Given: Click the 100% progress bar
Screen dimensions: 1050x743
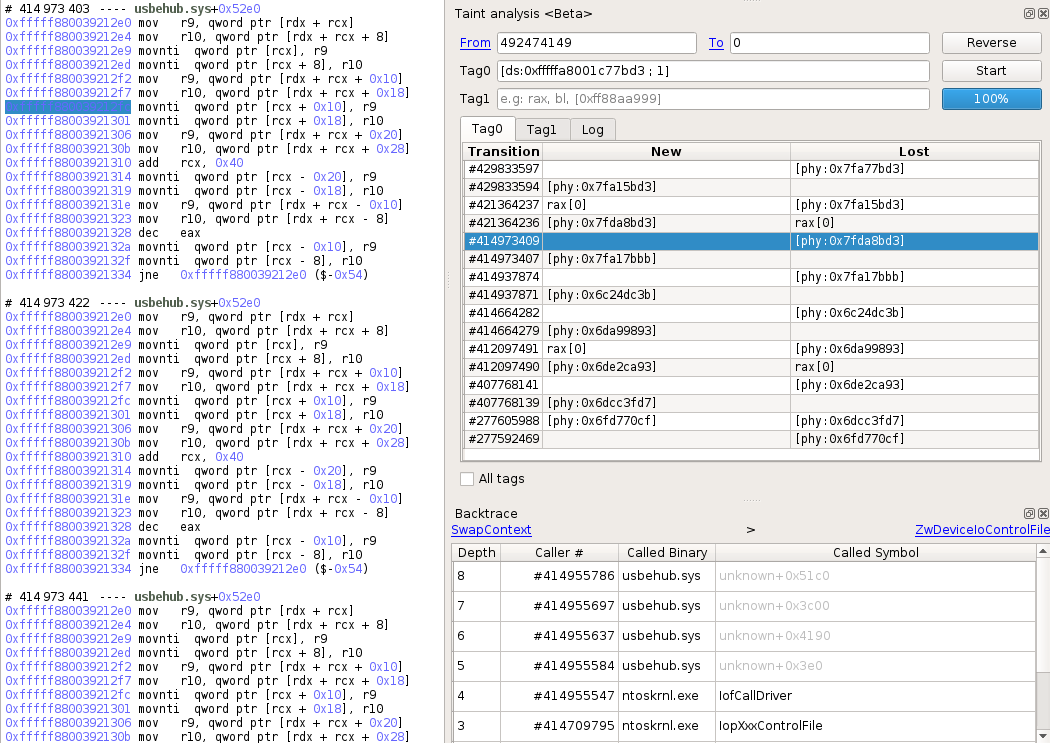Looking at the screenshot, I should pyautogui.click(x=991, y=99).
